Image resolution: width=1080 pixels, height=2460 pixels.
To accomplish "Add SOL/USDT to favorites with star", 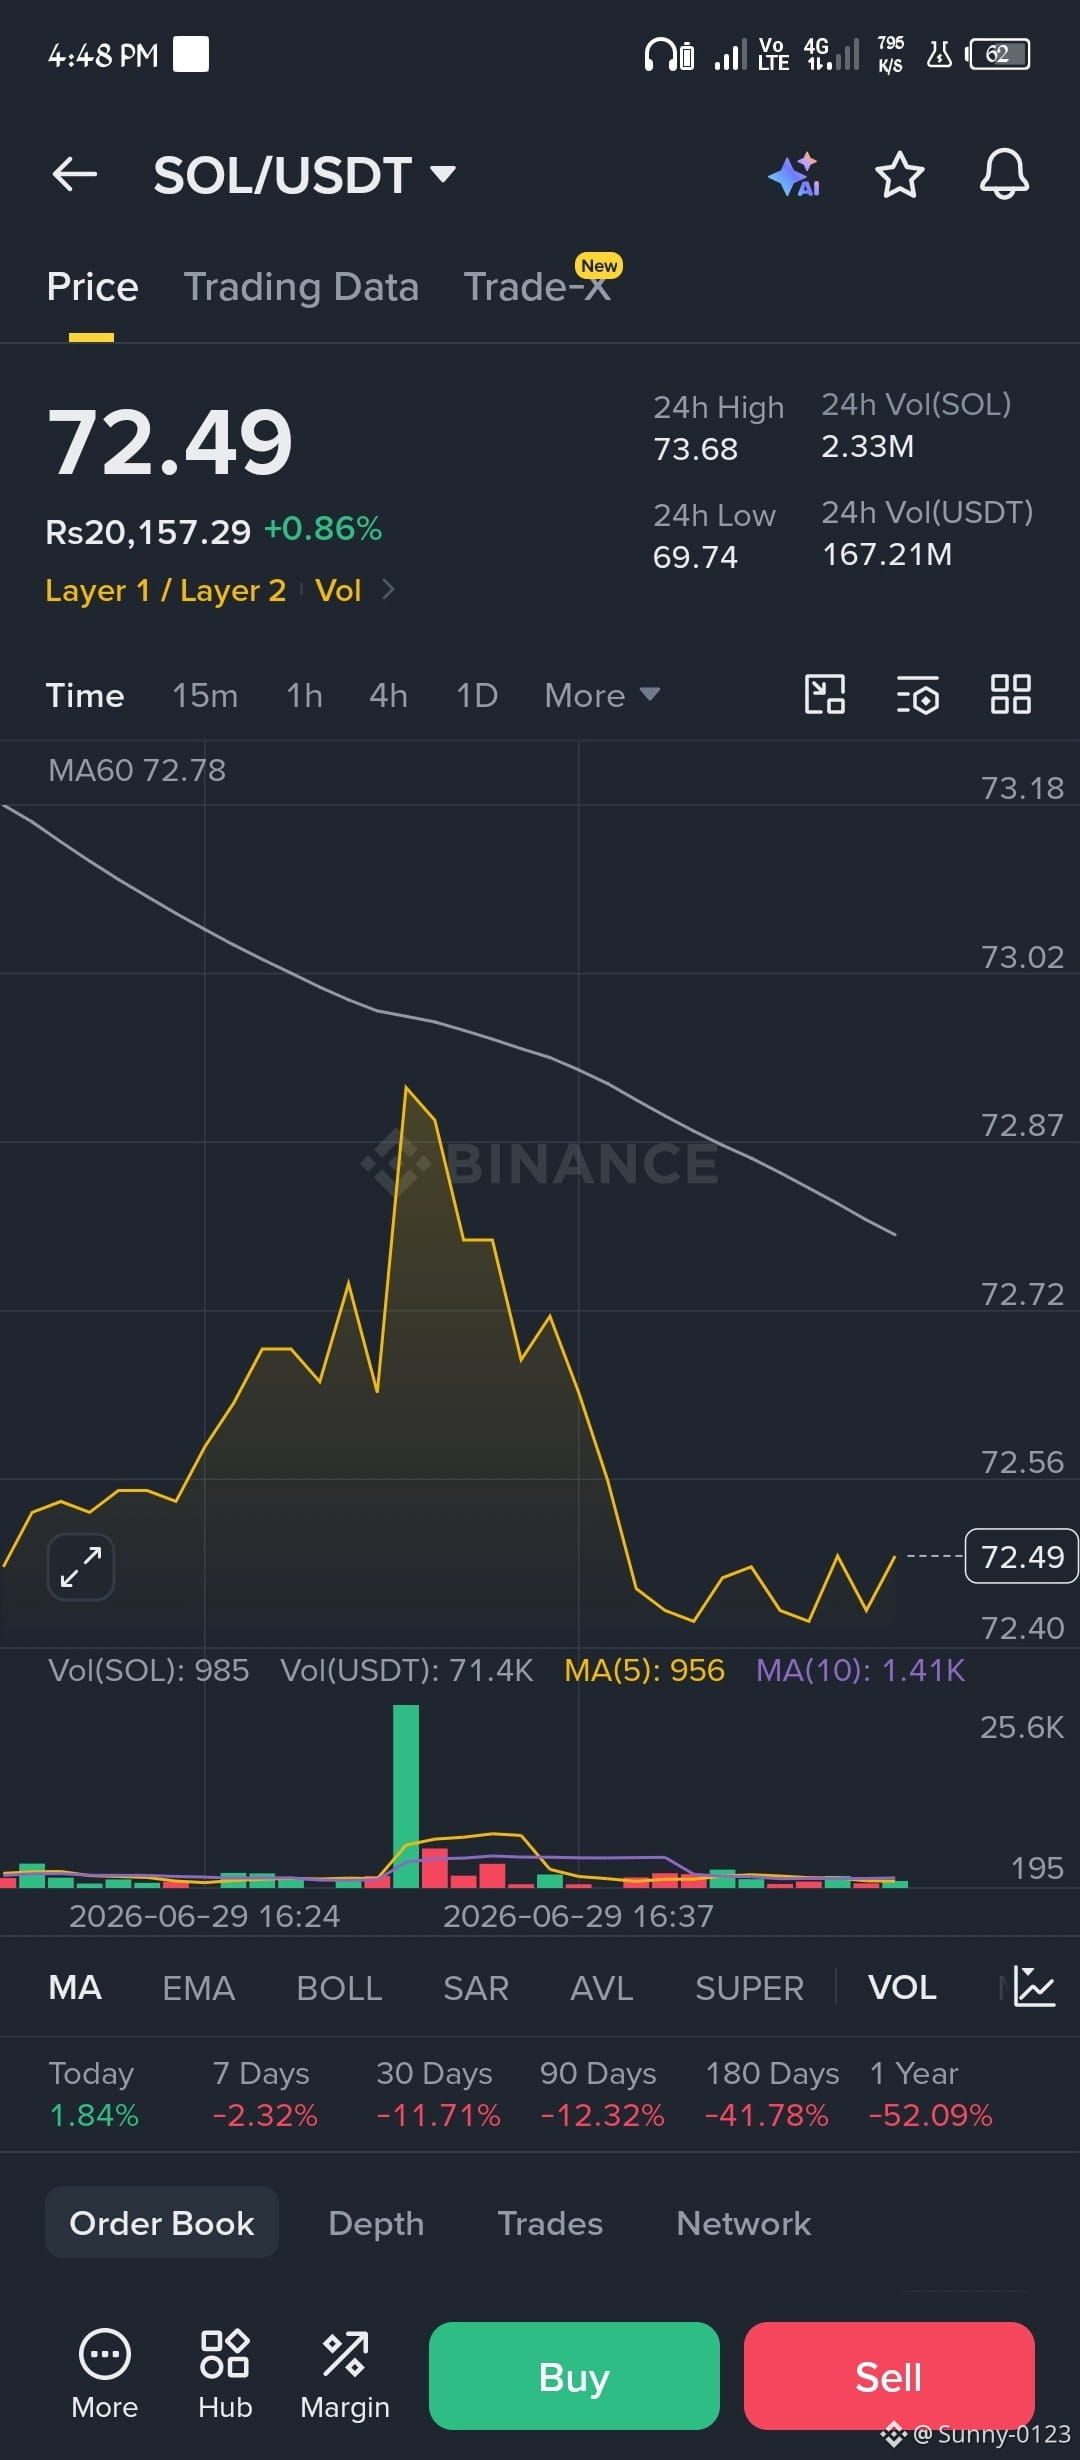I will 899,175.
